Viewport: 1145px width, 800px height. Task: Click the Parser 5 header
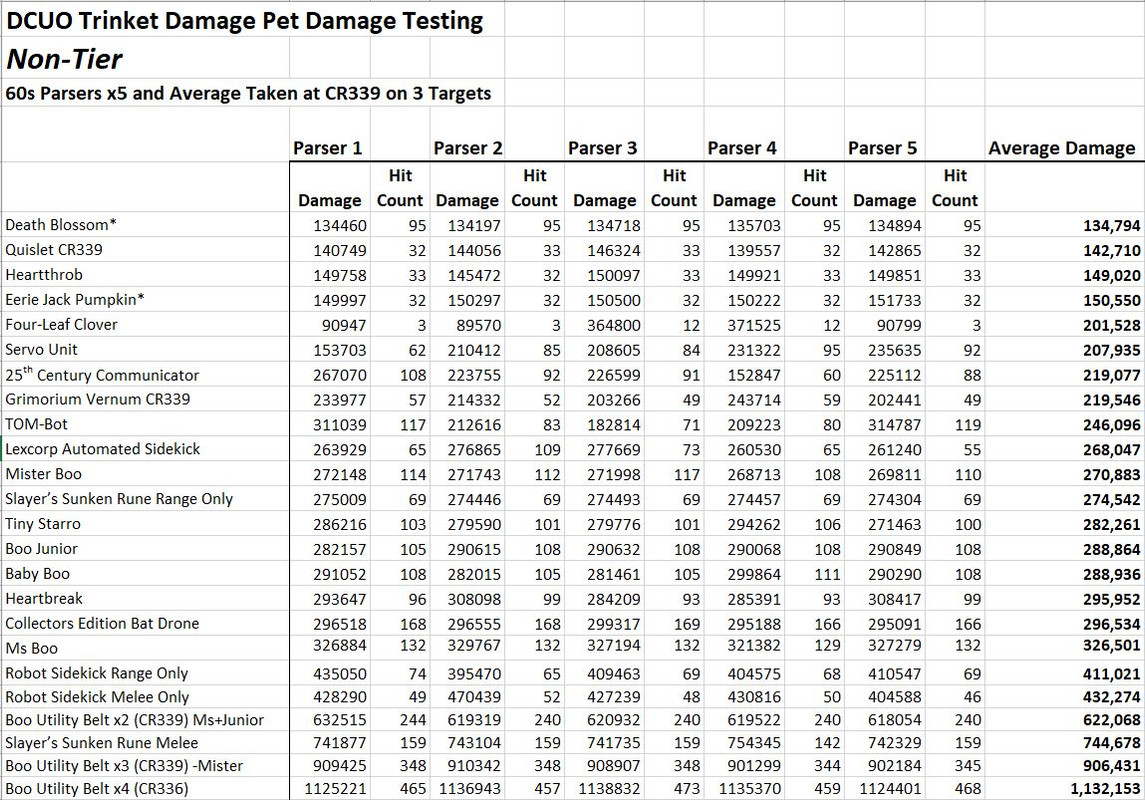[882, 148]
